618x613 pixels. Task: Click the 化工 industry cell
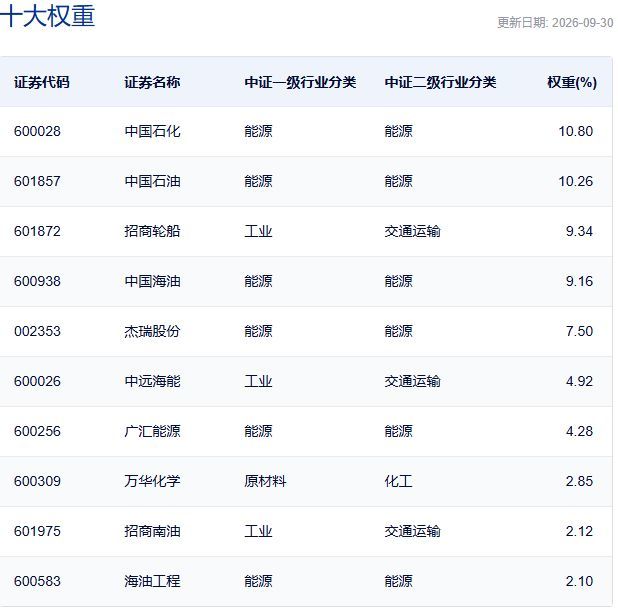point(398,481)
